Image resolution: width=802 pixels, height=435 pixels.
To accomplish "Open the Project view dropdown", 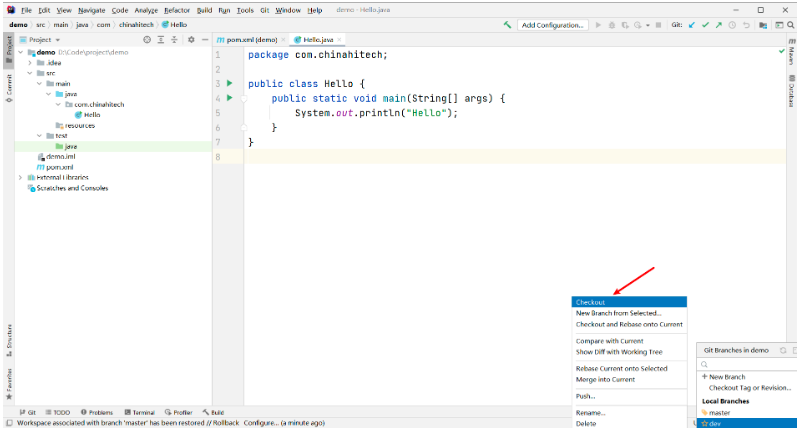I will pyautogui.click(x=40, y=39).
